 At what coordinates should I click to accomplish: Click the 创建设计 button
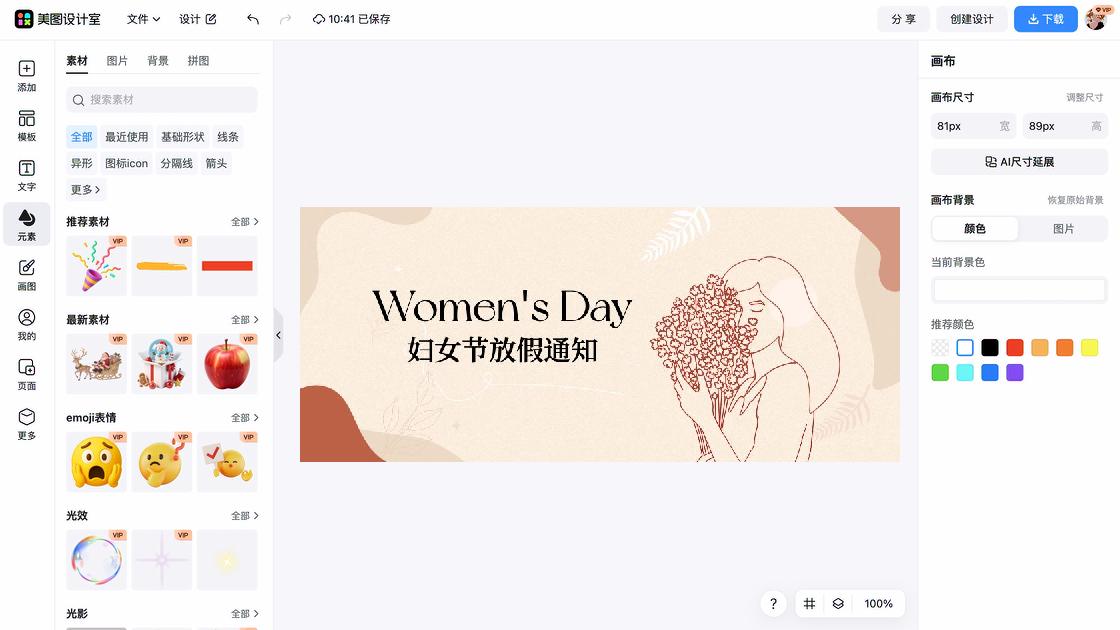click(x=972, y=19)
